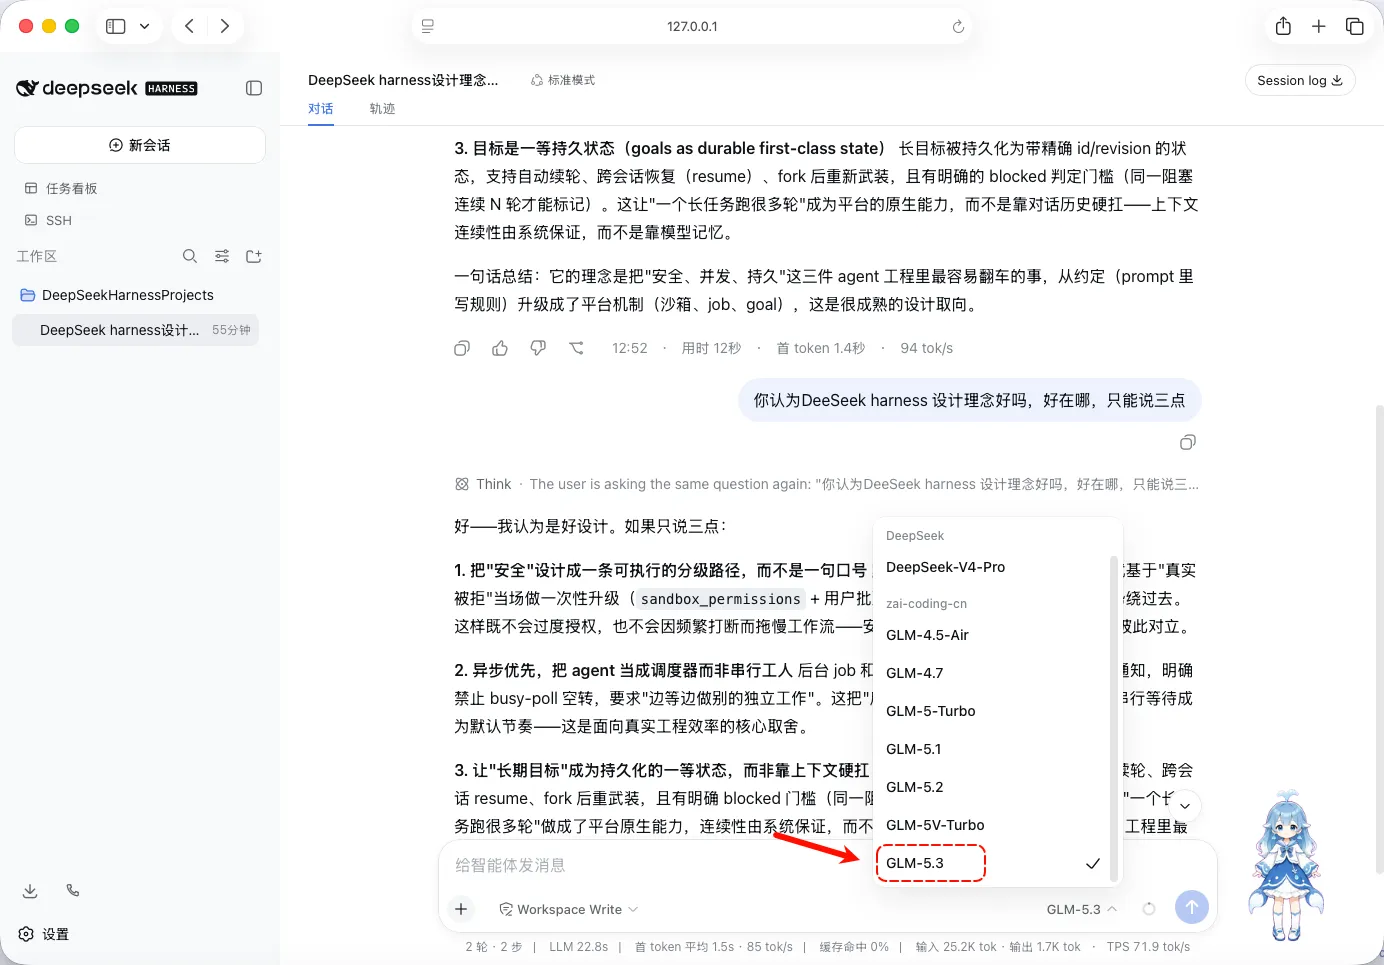
Task: Click the 缓存命中 0% status entry
Action: pos(854,946)
